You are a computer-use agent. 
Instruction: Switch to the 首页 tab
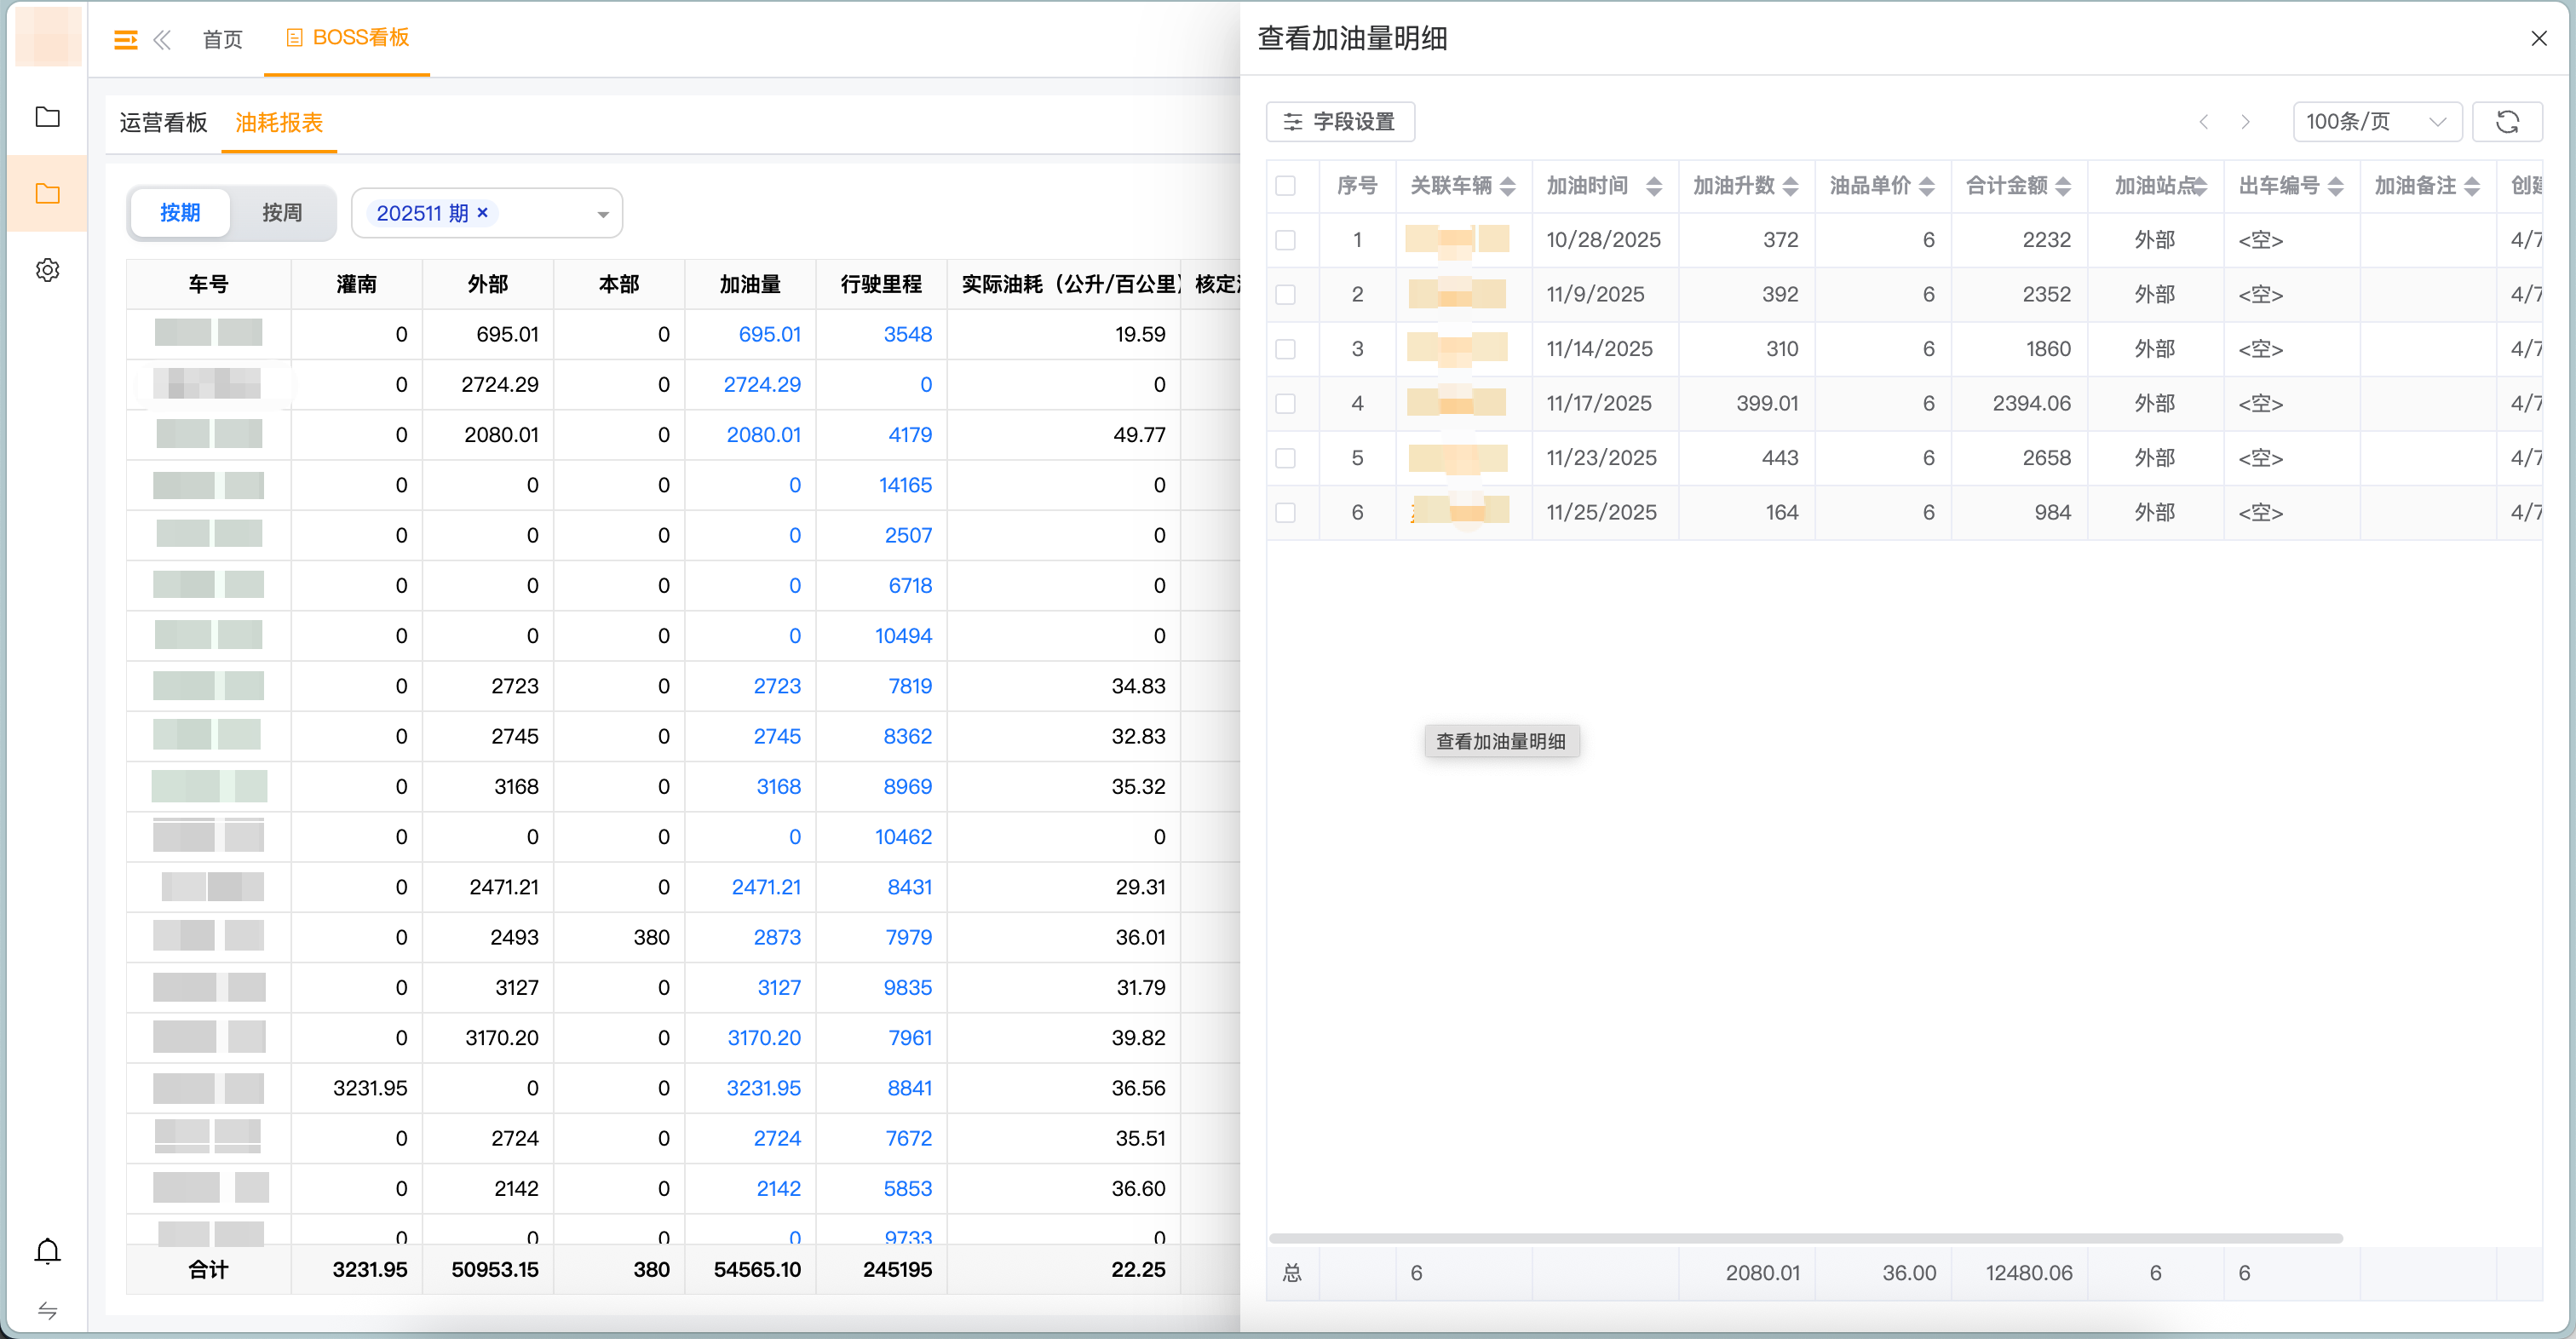tap(222, 39)
